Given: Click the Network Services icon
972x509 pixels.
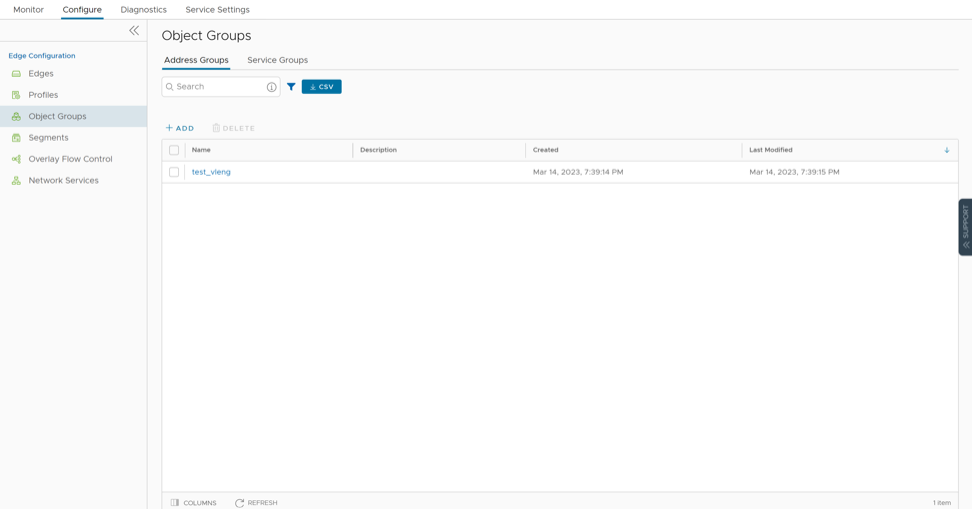Looking at the screenshot, I should (16, 181).
